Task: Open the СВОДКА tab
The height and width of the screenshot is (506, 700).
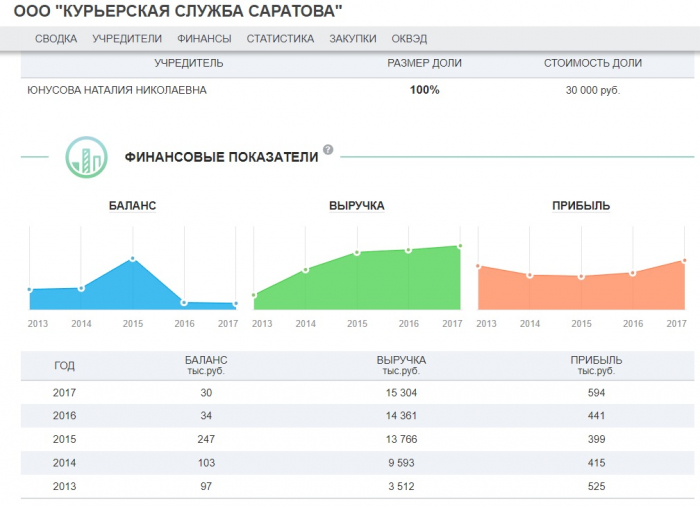Action: (x=56, y=39)
